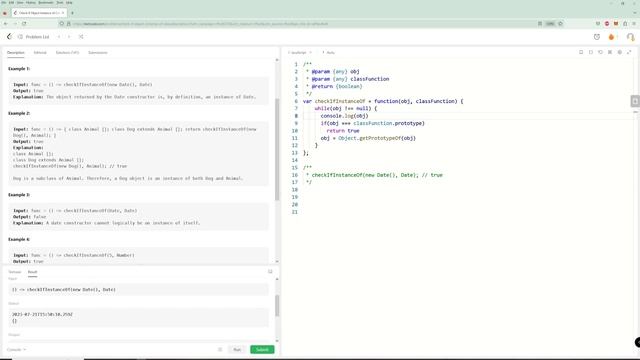Viewport: 640px width, 360px height.
Task: Click the streak flame icon
Action: 611,37
